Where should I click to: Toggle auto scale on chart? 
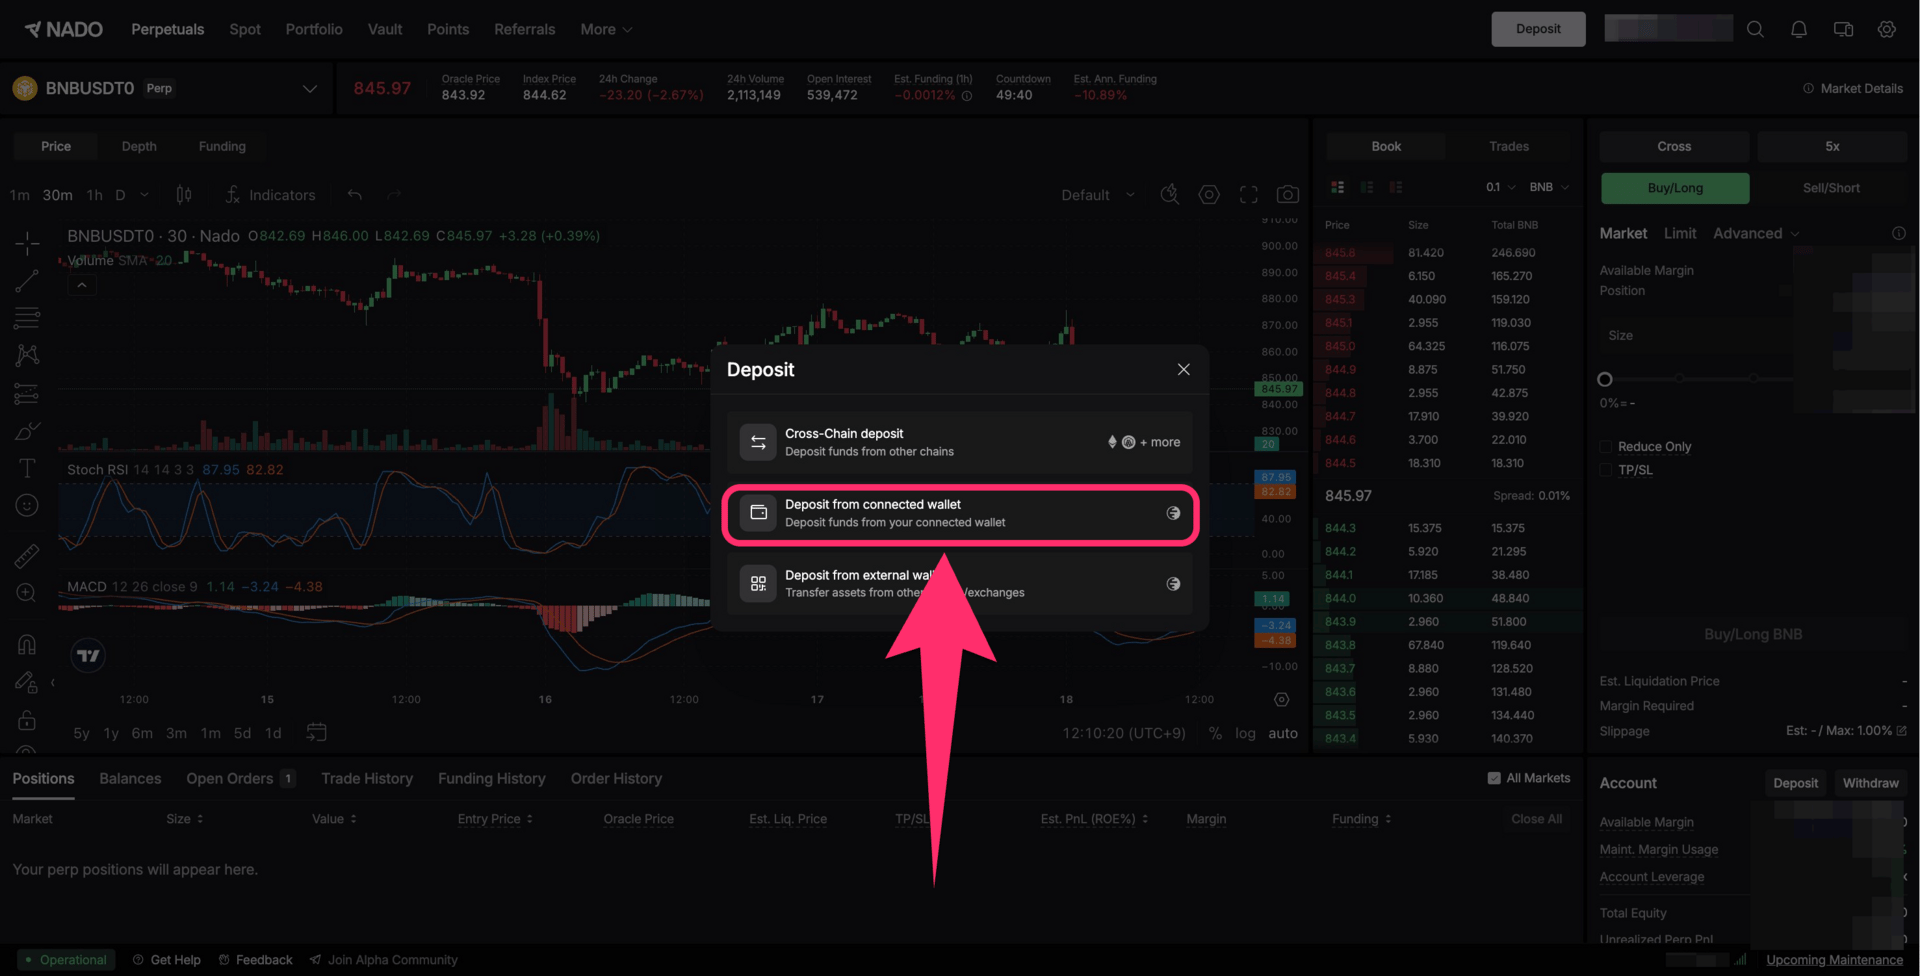1283,733
